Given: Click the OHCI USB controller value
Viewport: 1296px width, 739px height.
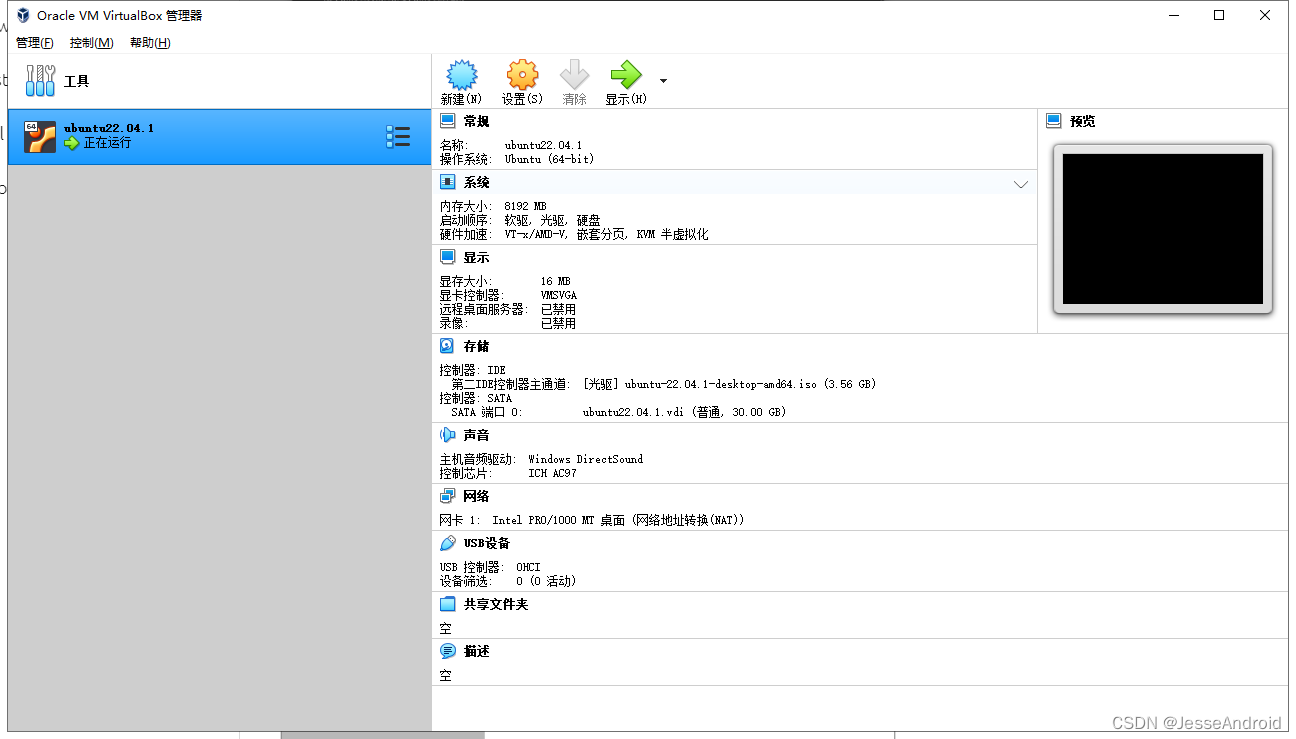Looking at the screenshot, I should (528, 567).
